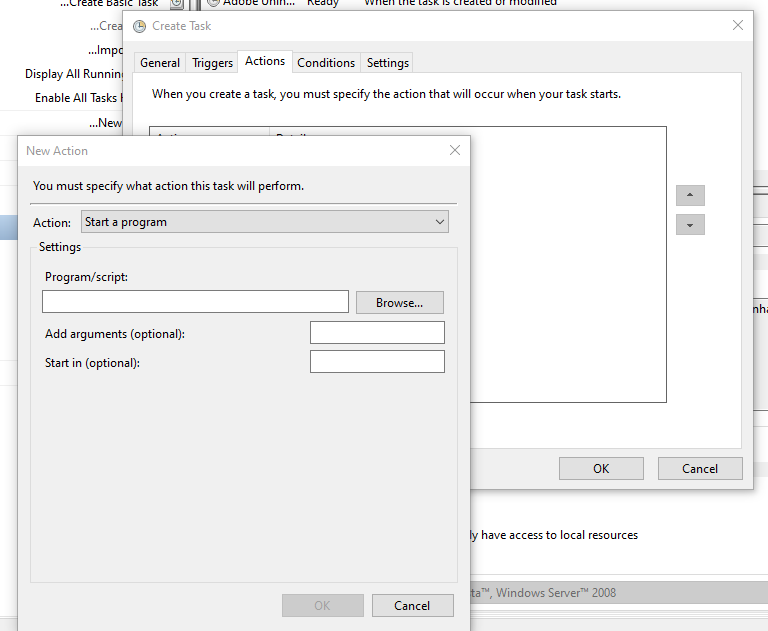Click the task icon beside Create Basic Task
768x631 pixels.
[177, 4]
